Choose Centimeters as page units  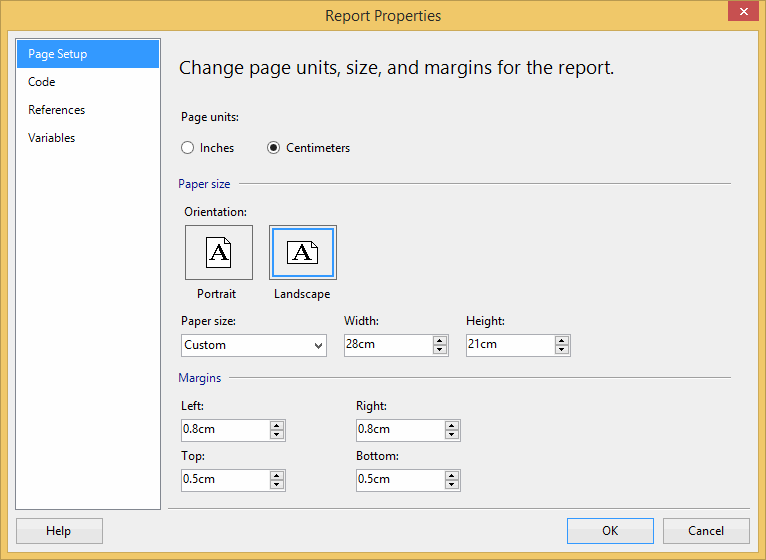tap(274, 148)
